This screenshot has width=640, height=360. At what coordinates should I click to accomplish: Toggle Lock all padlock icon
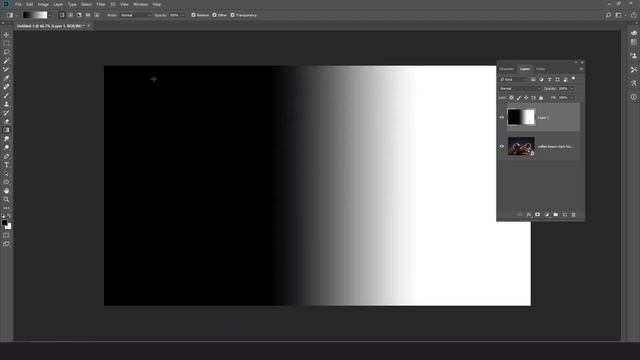541,98
